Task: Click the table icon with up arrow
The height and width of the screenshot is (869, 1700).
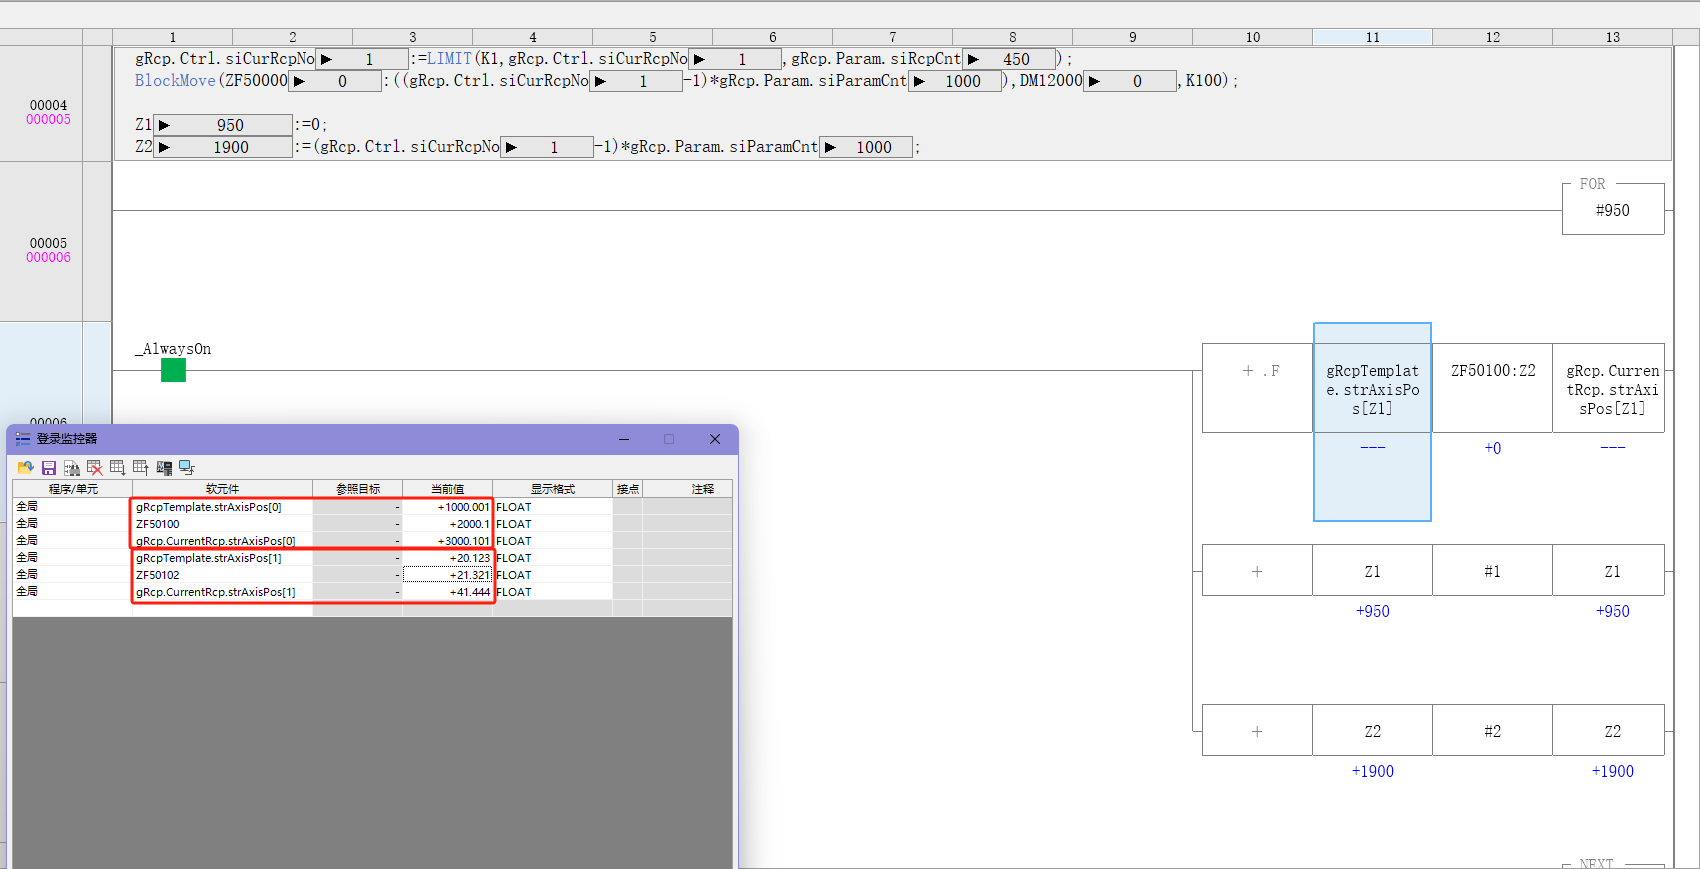Action: [x=141, y=468]
